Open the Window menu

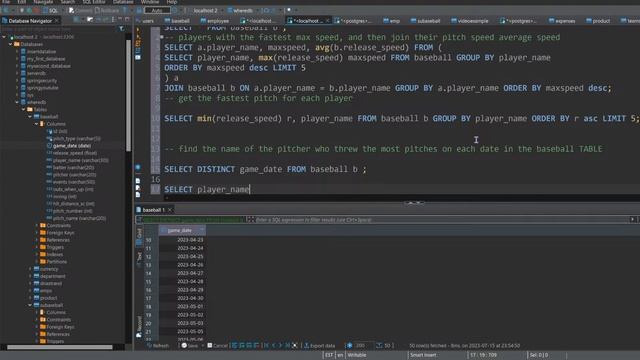150,2
